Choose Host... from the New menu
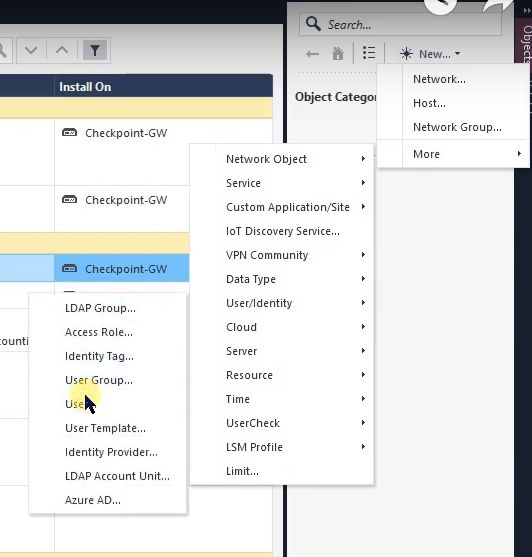 (429, 103)
